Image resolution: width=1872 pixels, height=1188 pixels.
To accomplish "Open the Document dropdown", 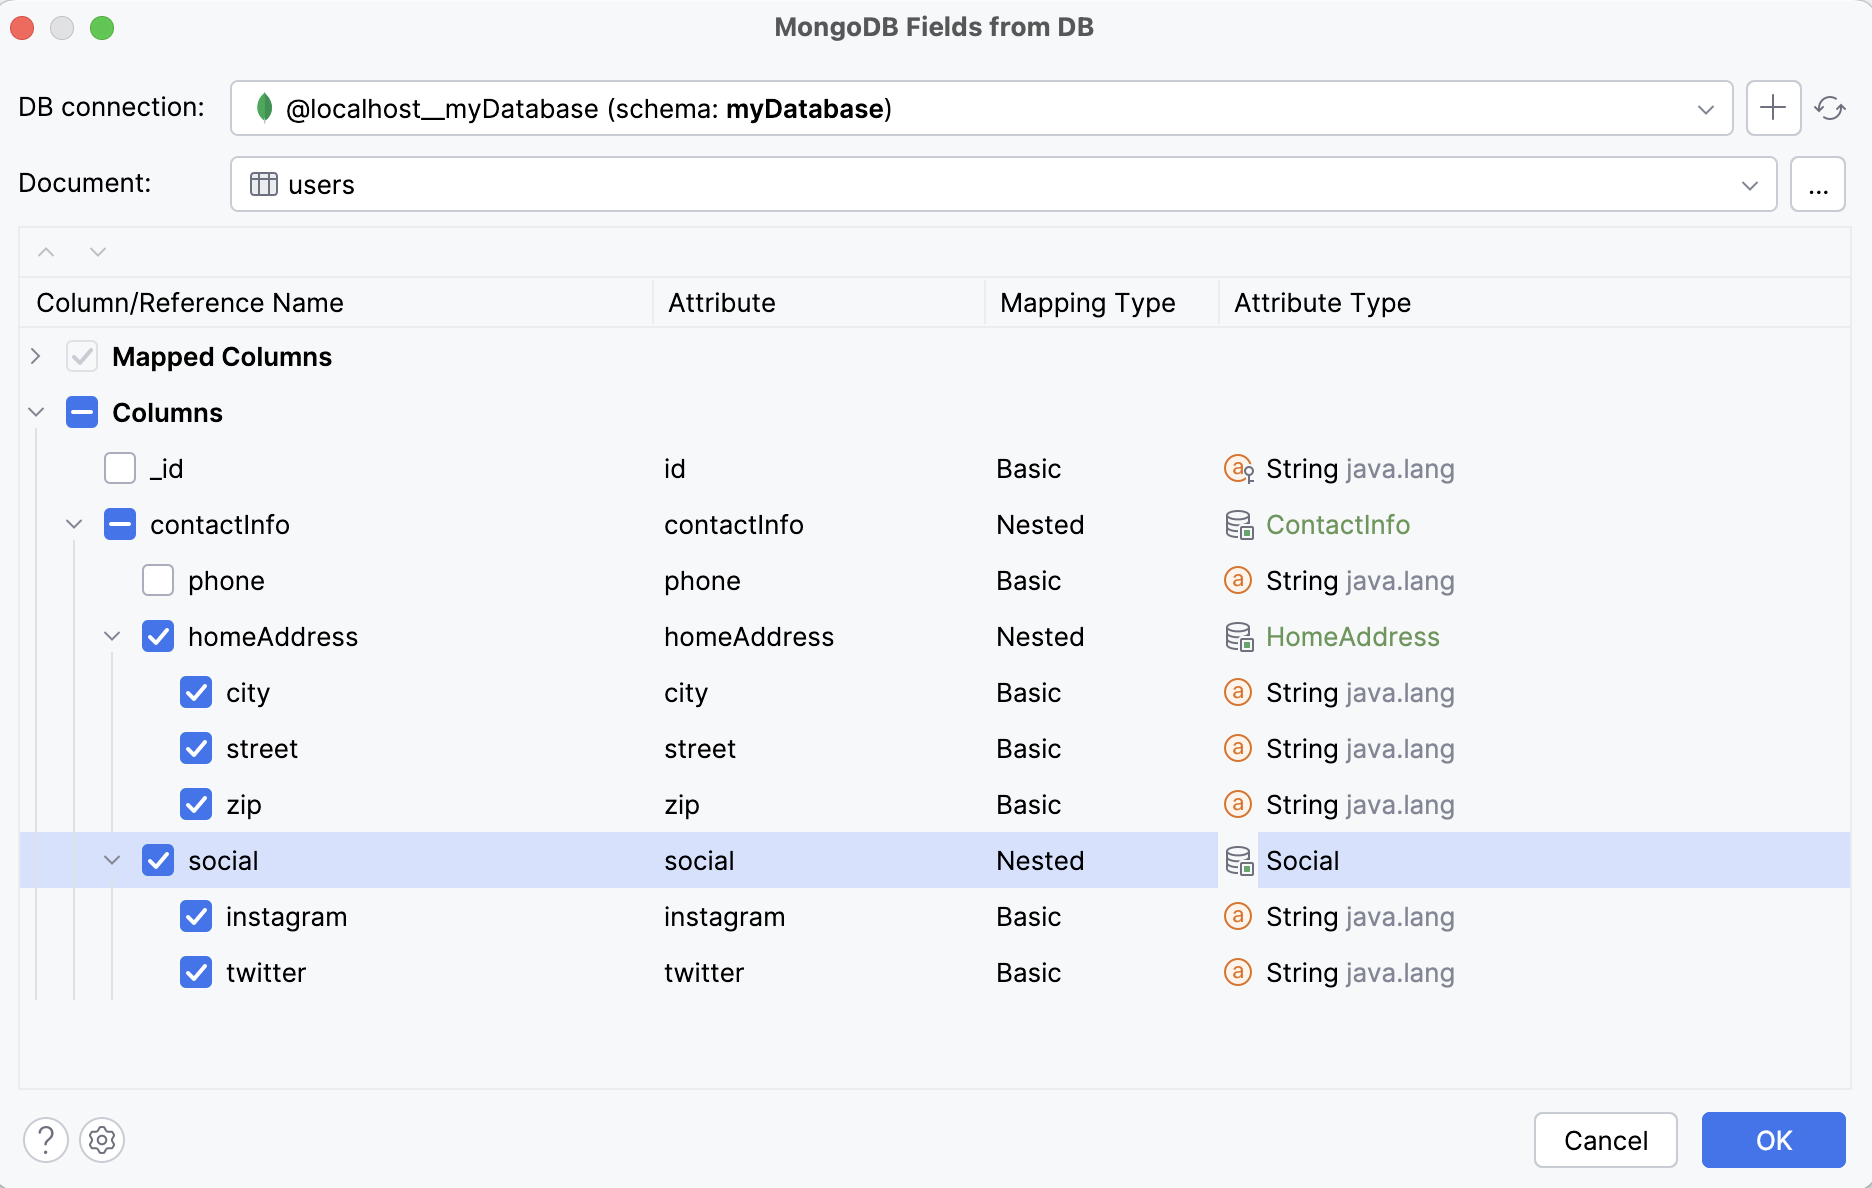I will [1748, 184].
